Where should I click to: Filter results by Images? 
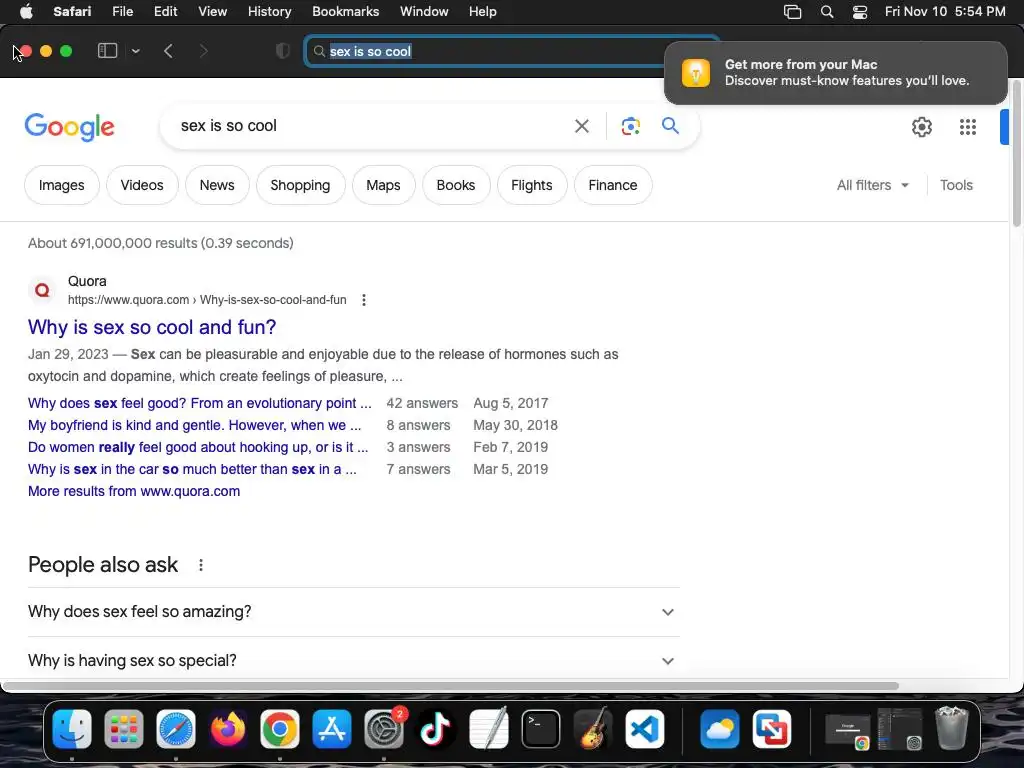coord(61,185)
